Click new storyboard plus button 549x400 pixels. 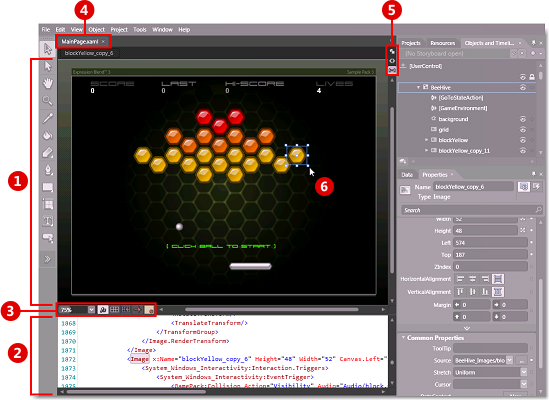pyautogui.click(x=533, y=54)
